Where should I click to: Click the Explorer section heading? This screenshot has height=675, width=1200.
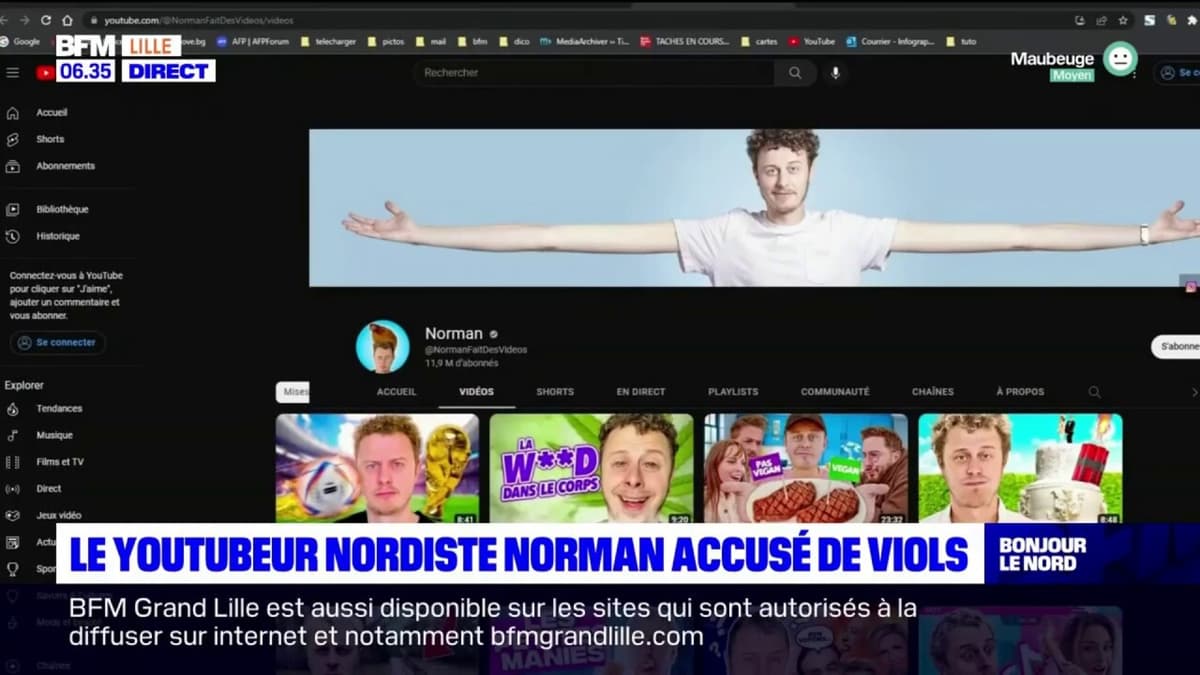pyautogui.click(x=24, y=385)
